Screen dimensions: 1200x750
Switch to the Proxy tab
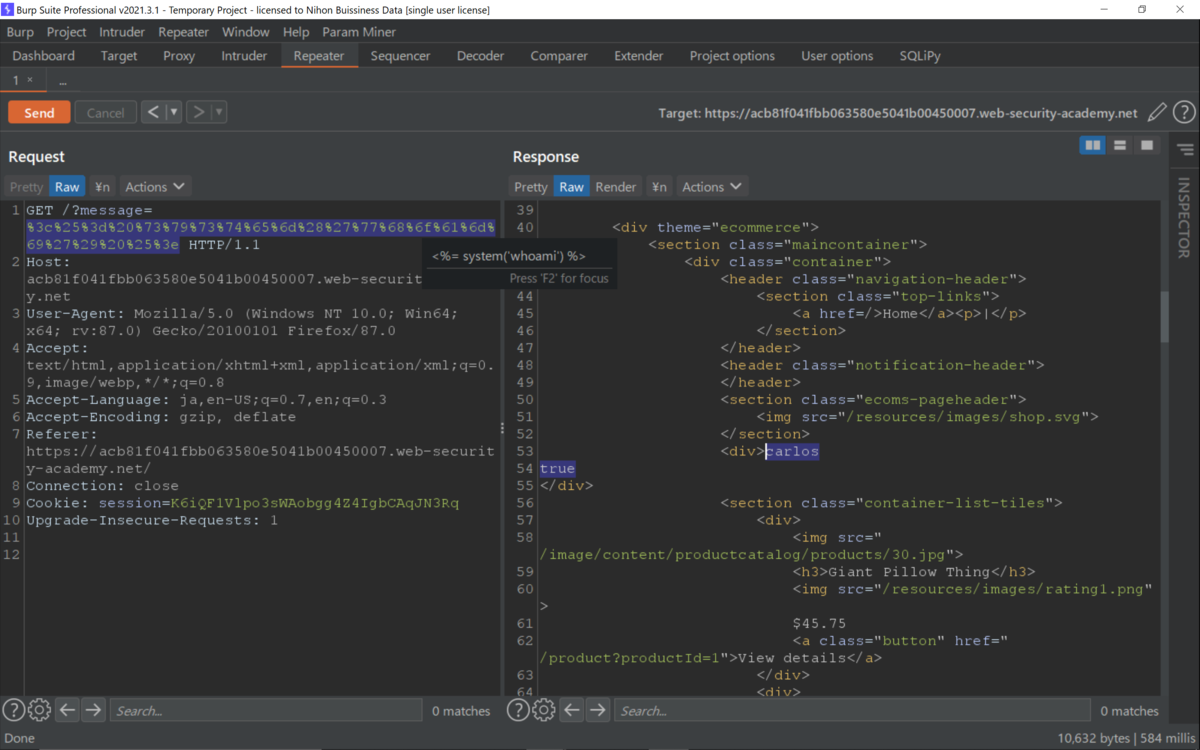[x=179, y=56]
